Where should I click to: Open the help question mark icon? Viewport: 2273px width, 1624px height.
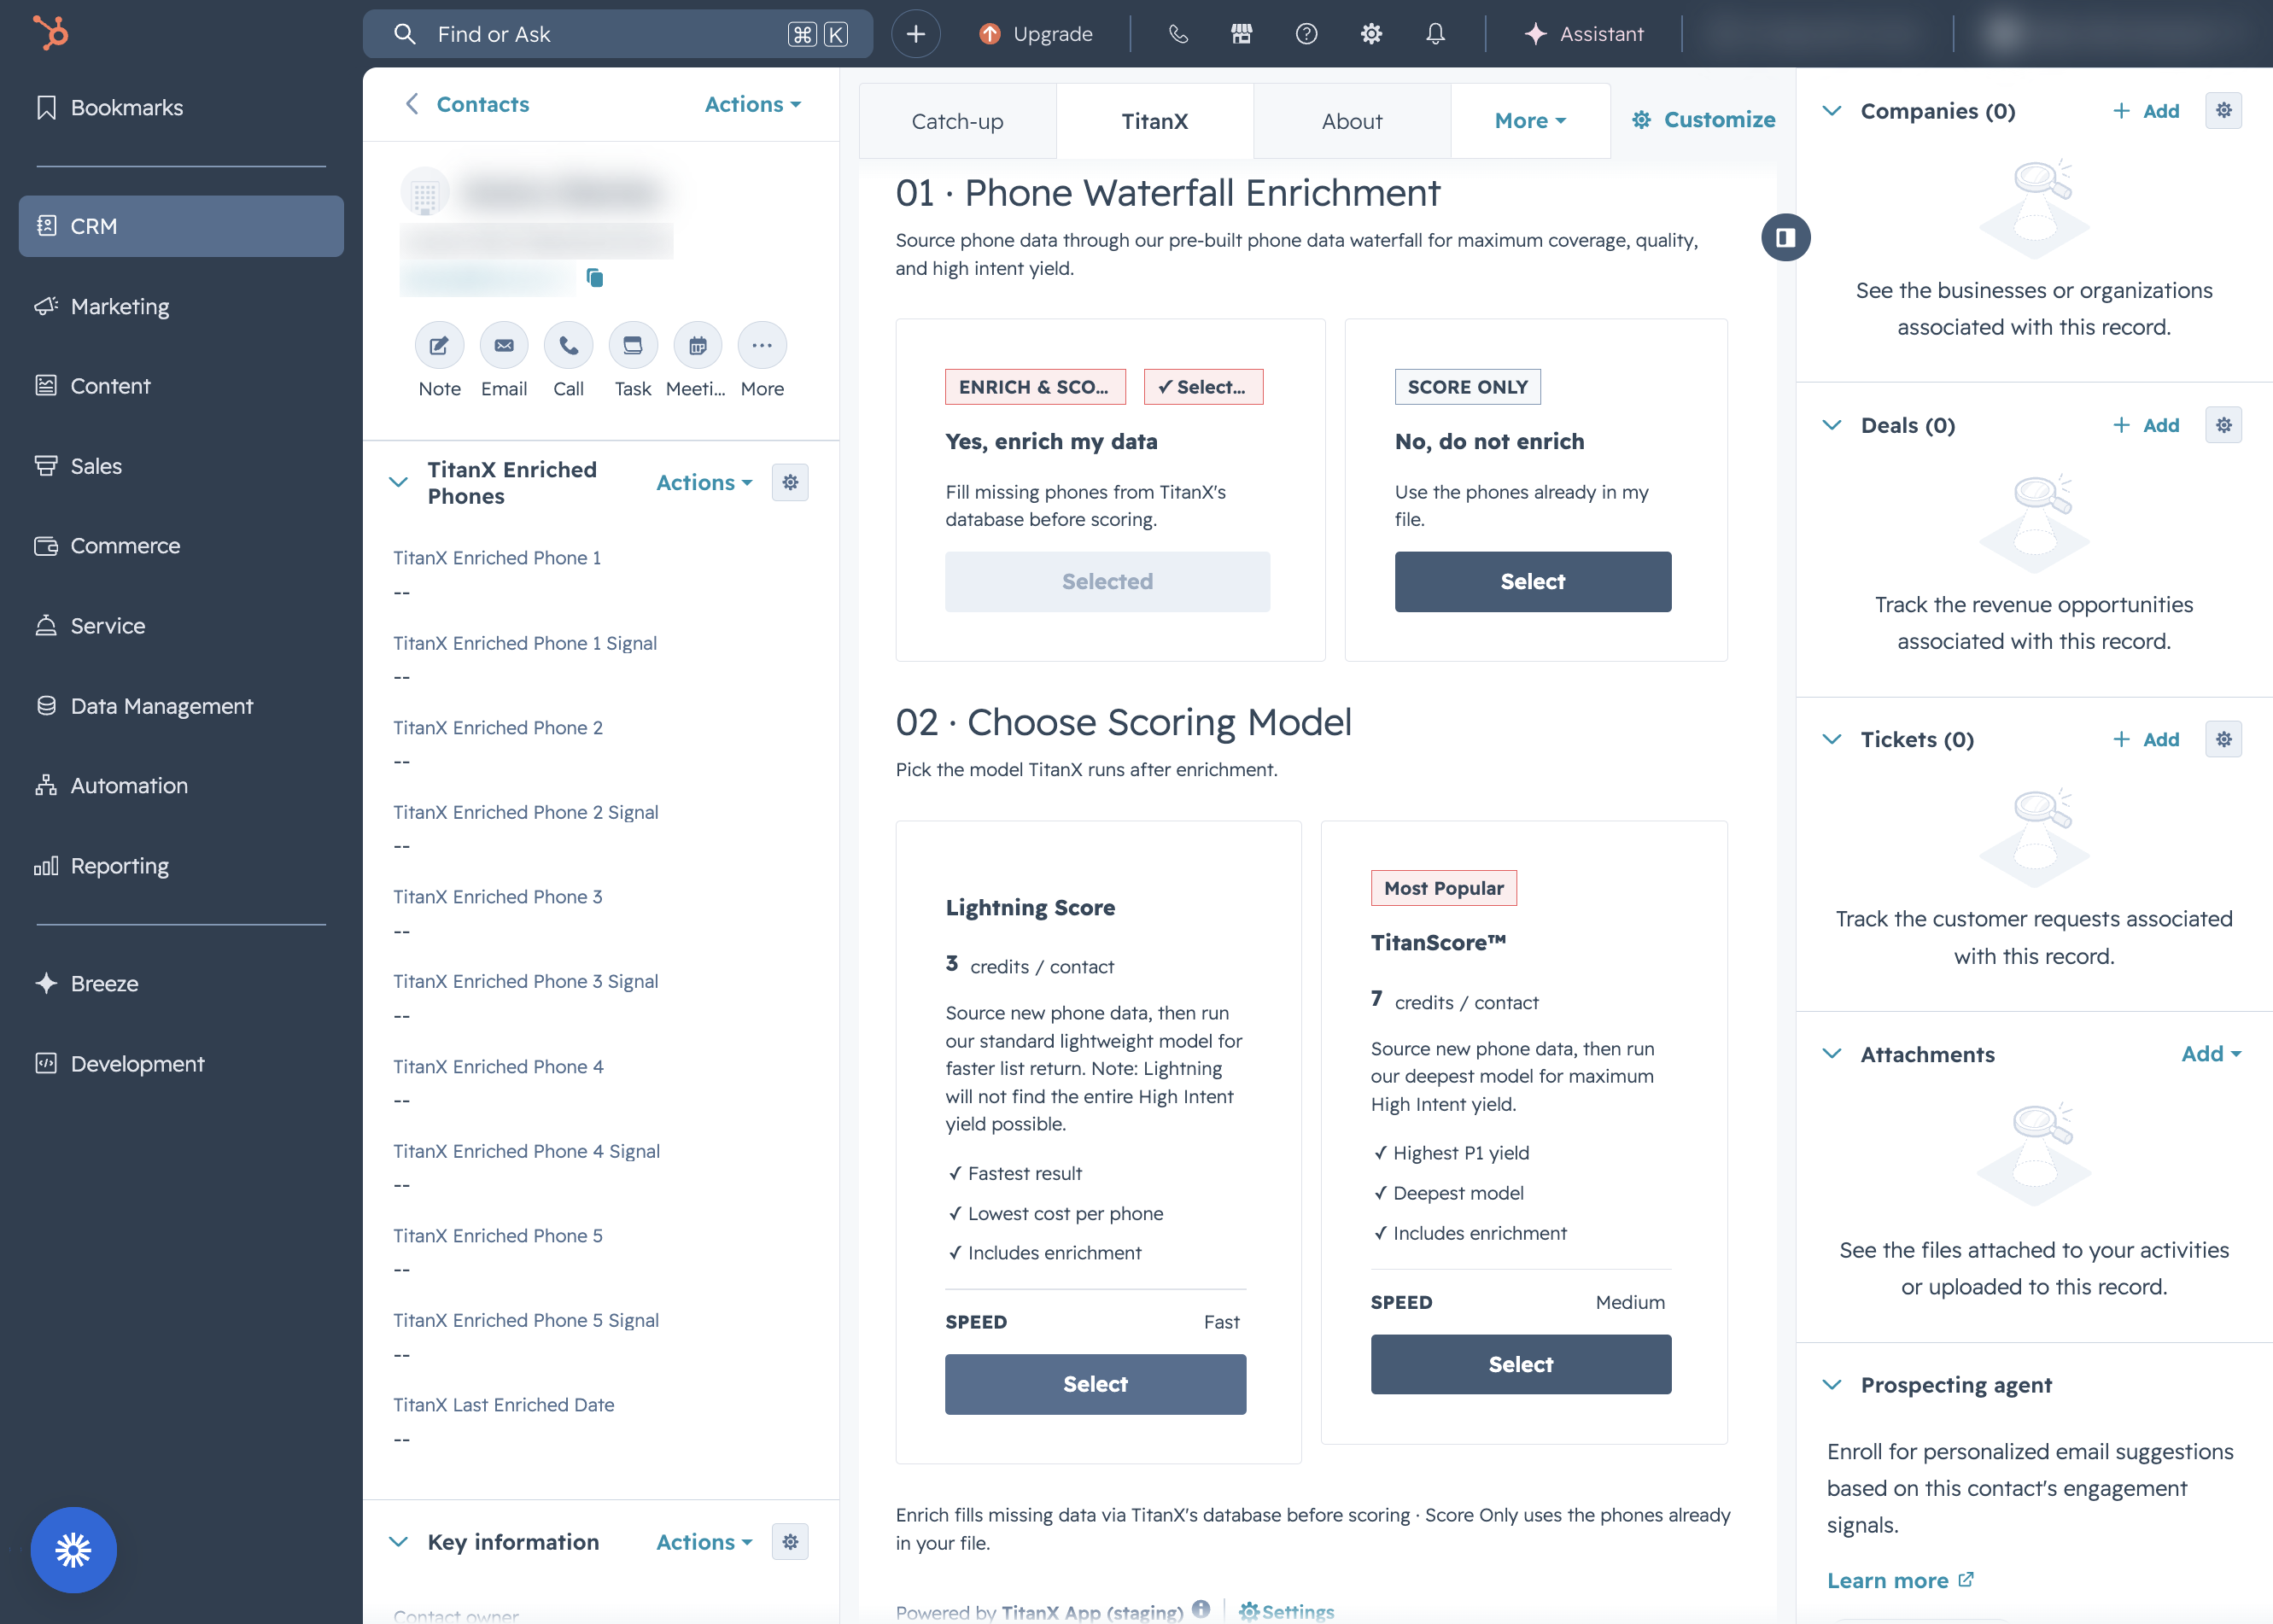(x=1306, y=34)
